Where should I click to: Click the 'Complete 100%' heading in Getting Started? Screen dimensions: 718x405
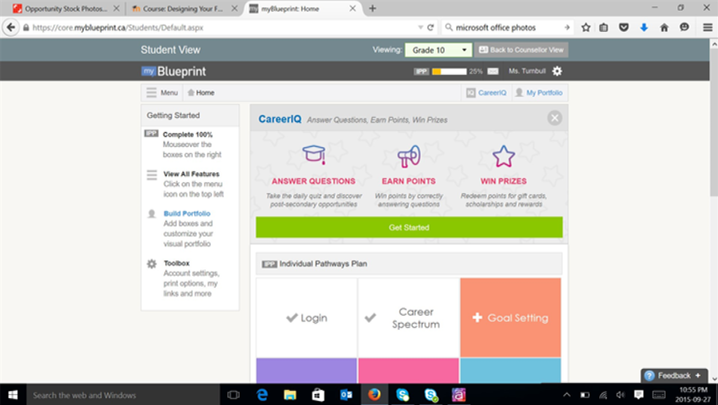pos(188,135)
